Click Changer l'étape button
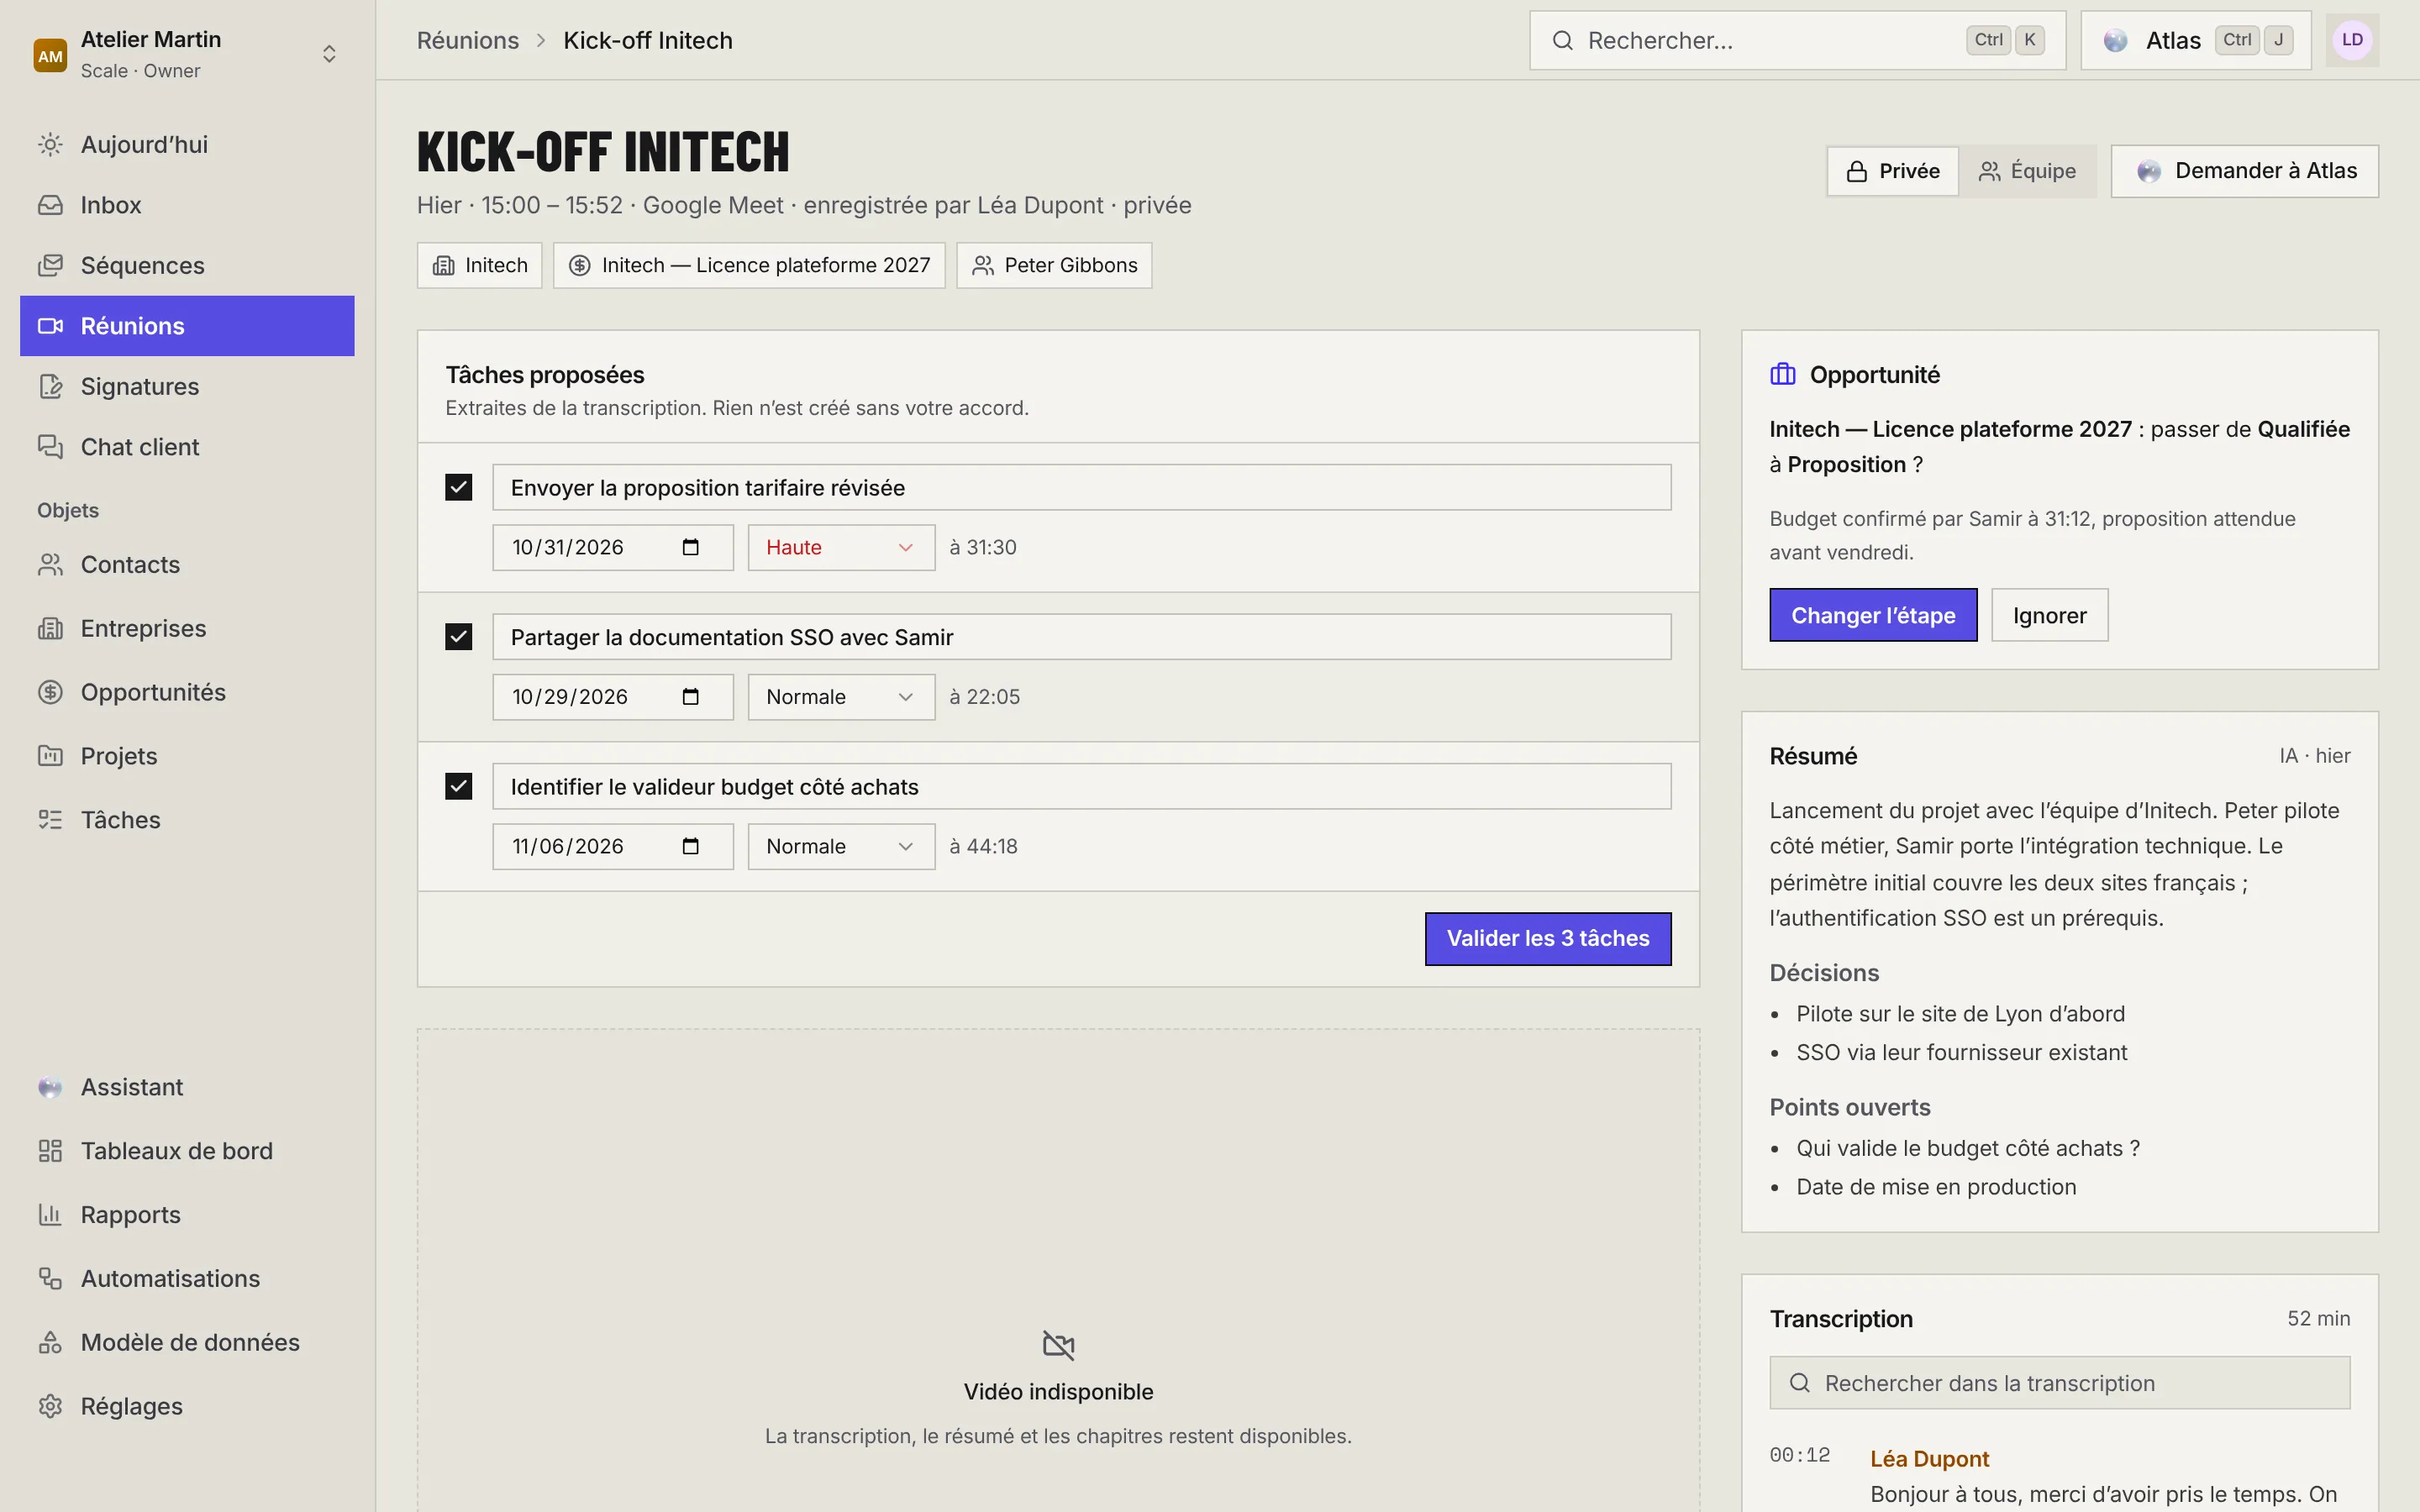The height and width of the screenshot is (1512, 2420). pos(1873,615)
